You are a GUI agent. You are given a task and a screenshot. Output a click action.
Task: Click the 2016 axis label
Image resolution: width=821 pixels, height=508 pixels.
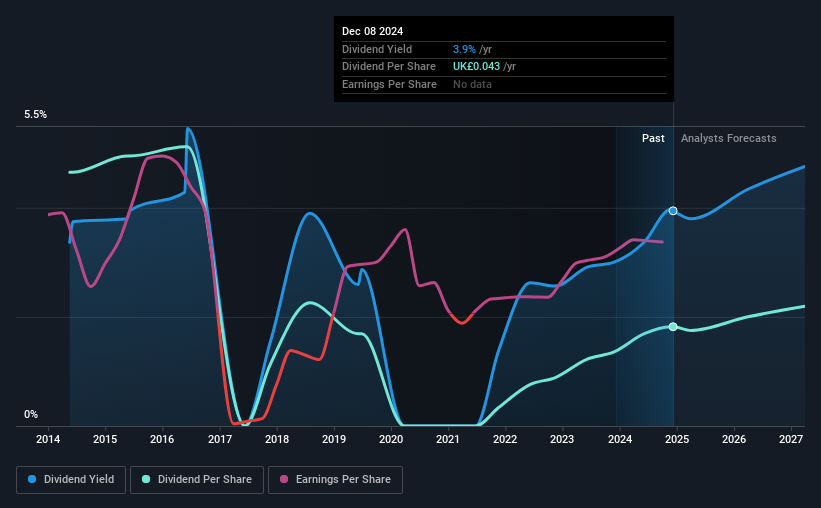pyautogui.click(x=162, y=439)
